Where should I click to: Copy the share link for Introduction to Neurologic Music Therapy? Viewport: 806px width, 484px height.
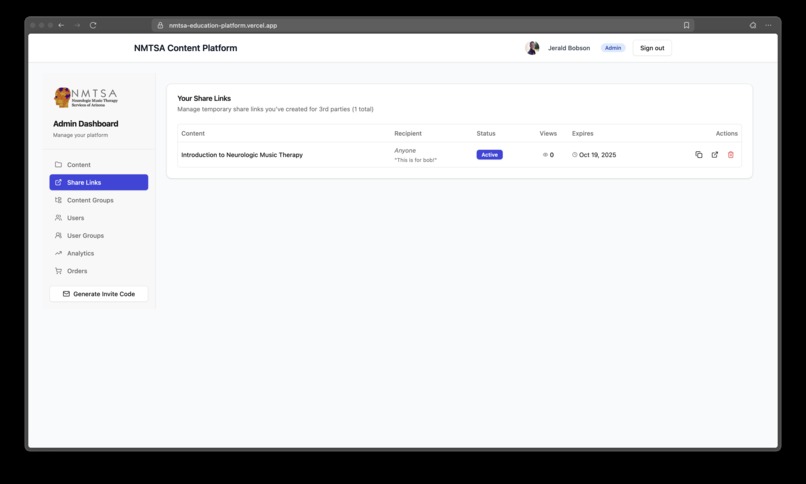pos(699,155)
